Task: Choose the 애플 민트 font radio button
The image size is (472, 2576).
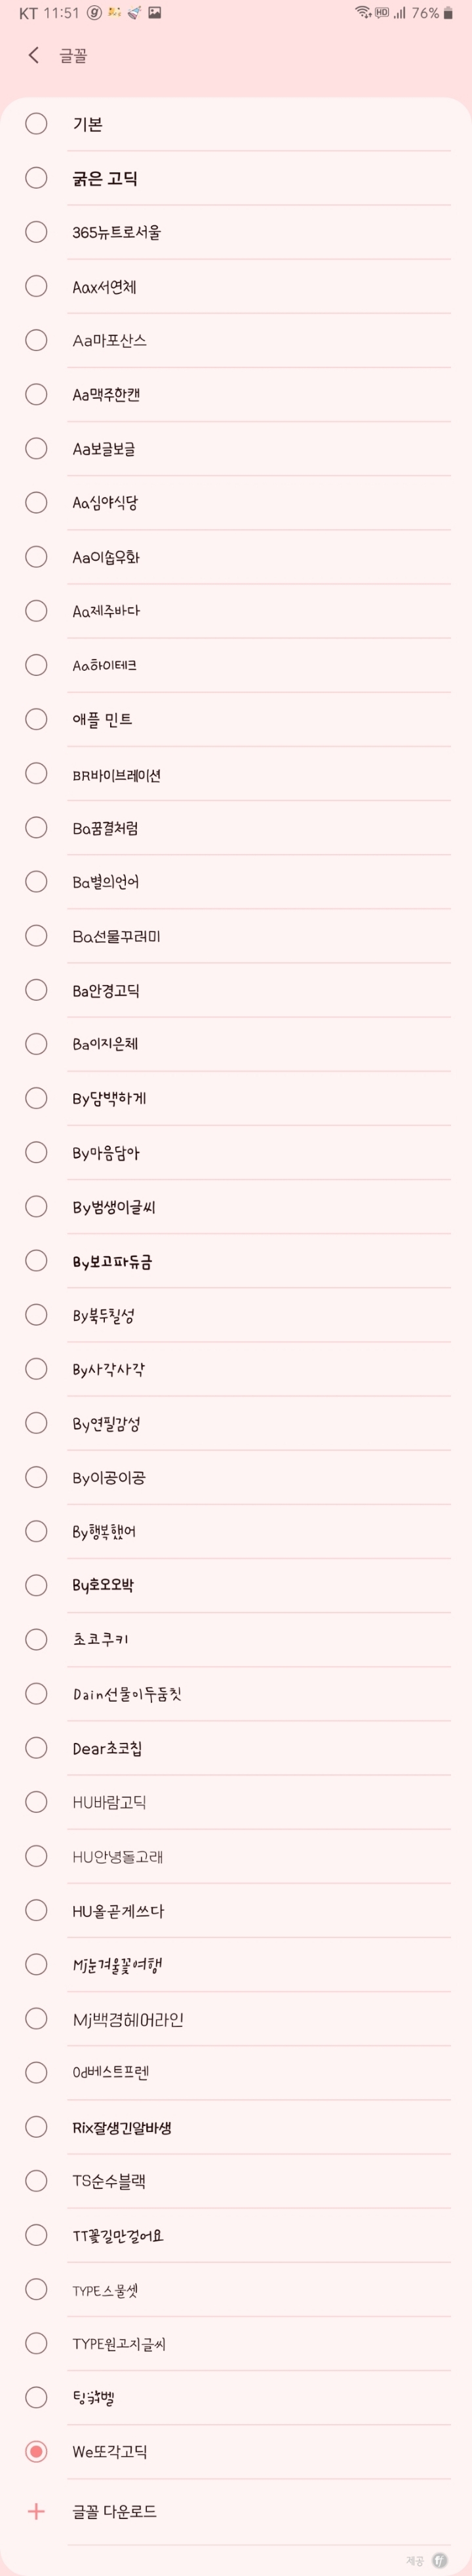Action: coord(36,719)
